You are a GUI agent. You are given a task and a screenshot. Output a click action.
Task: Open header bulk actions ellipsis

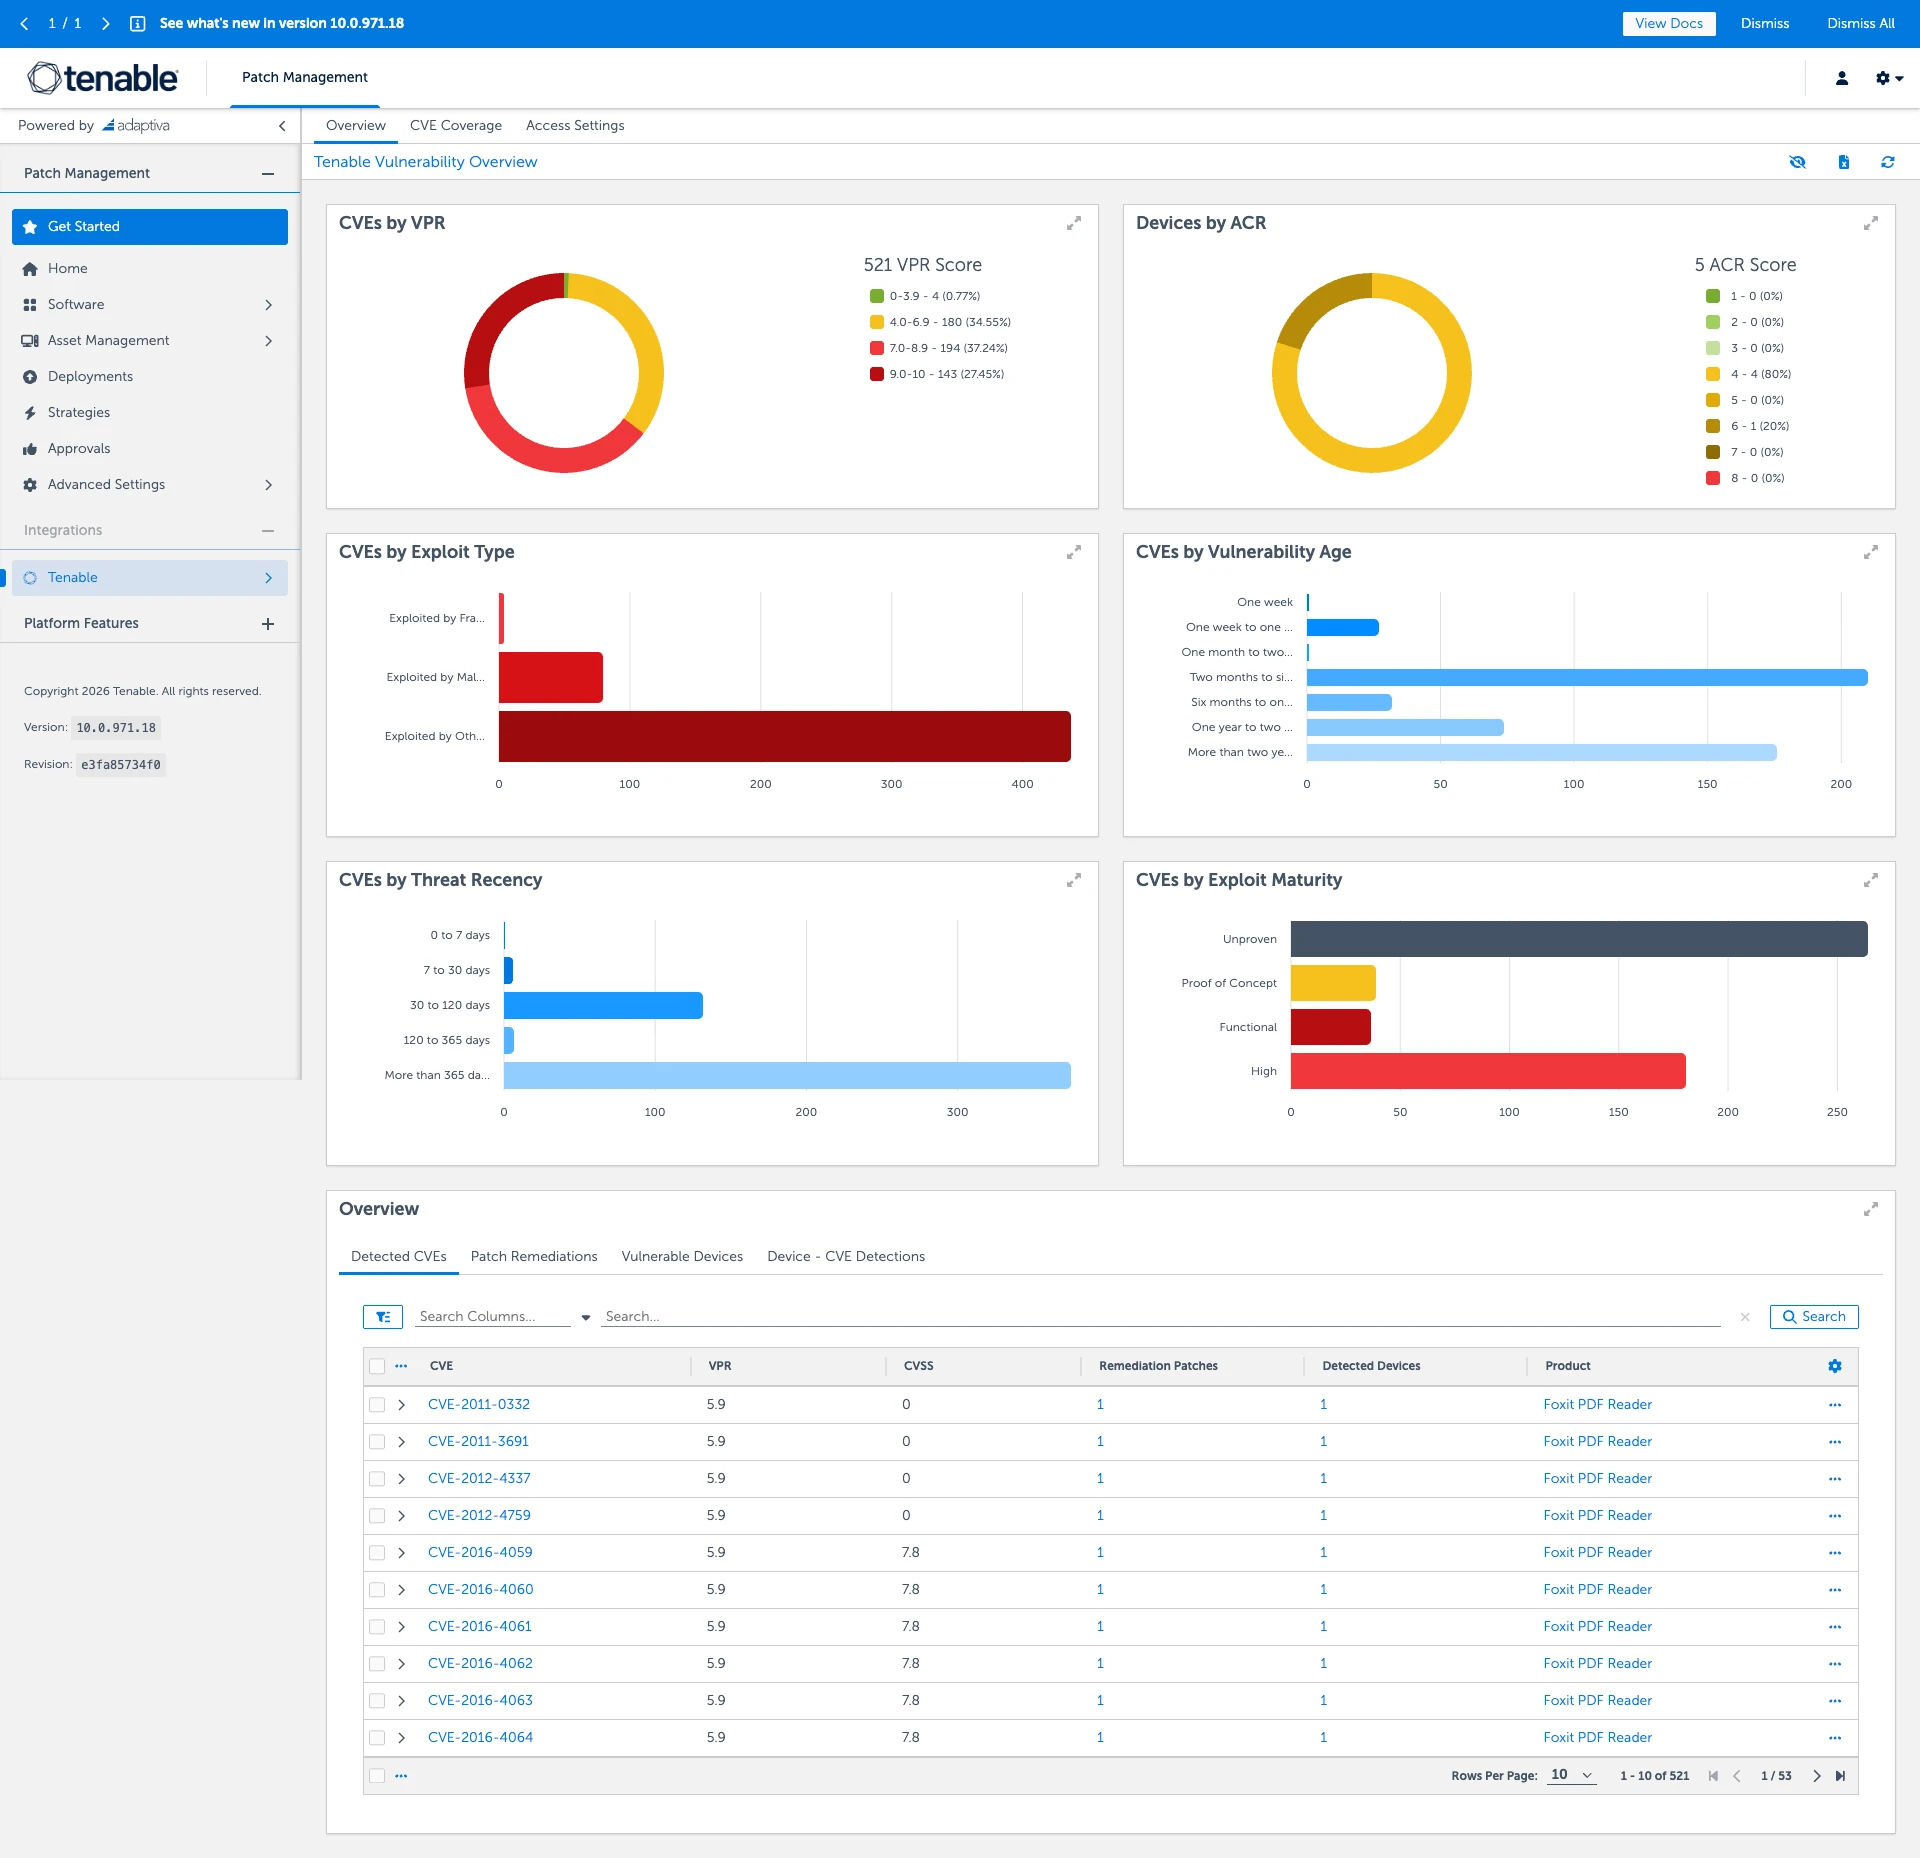(x=401, y=1366)
